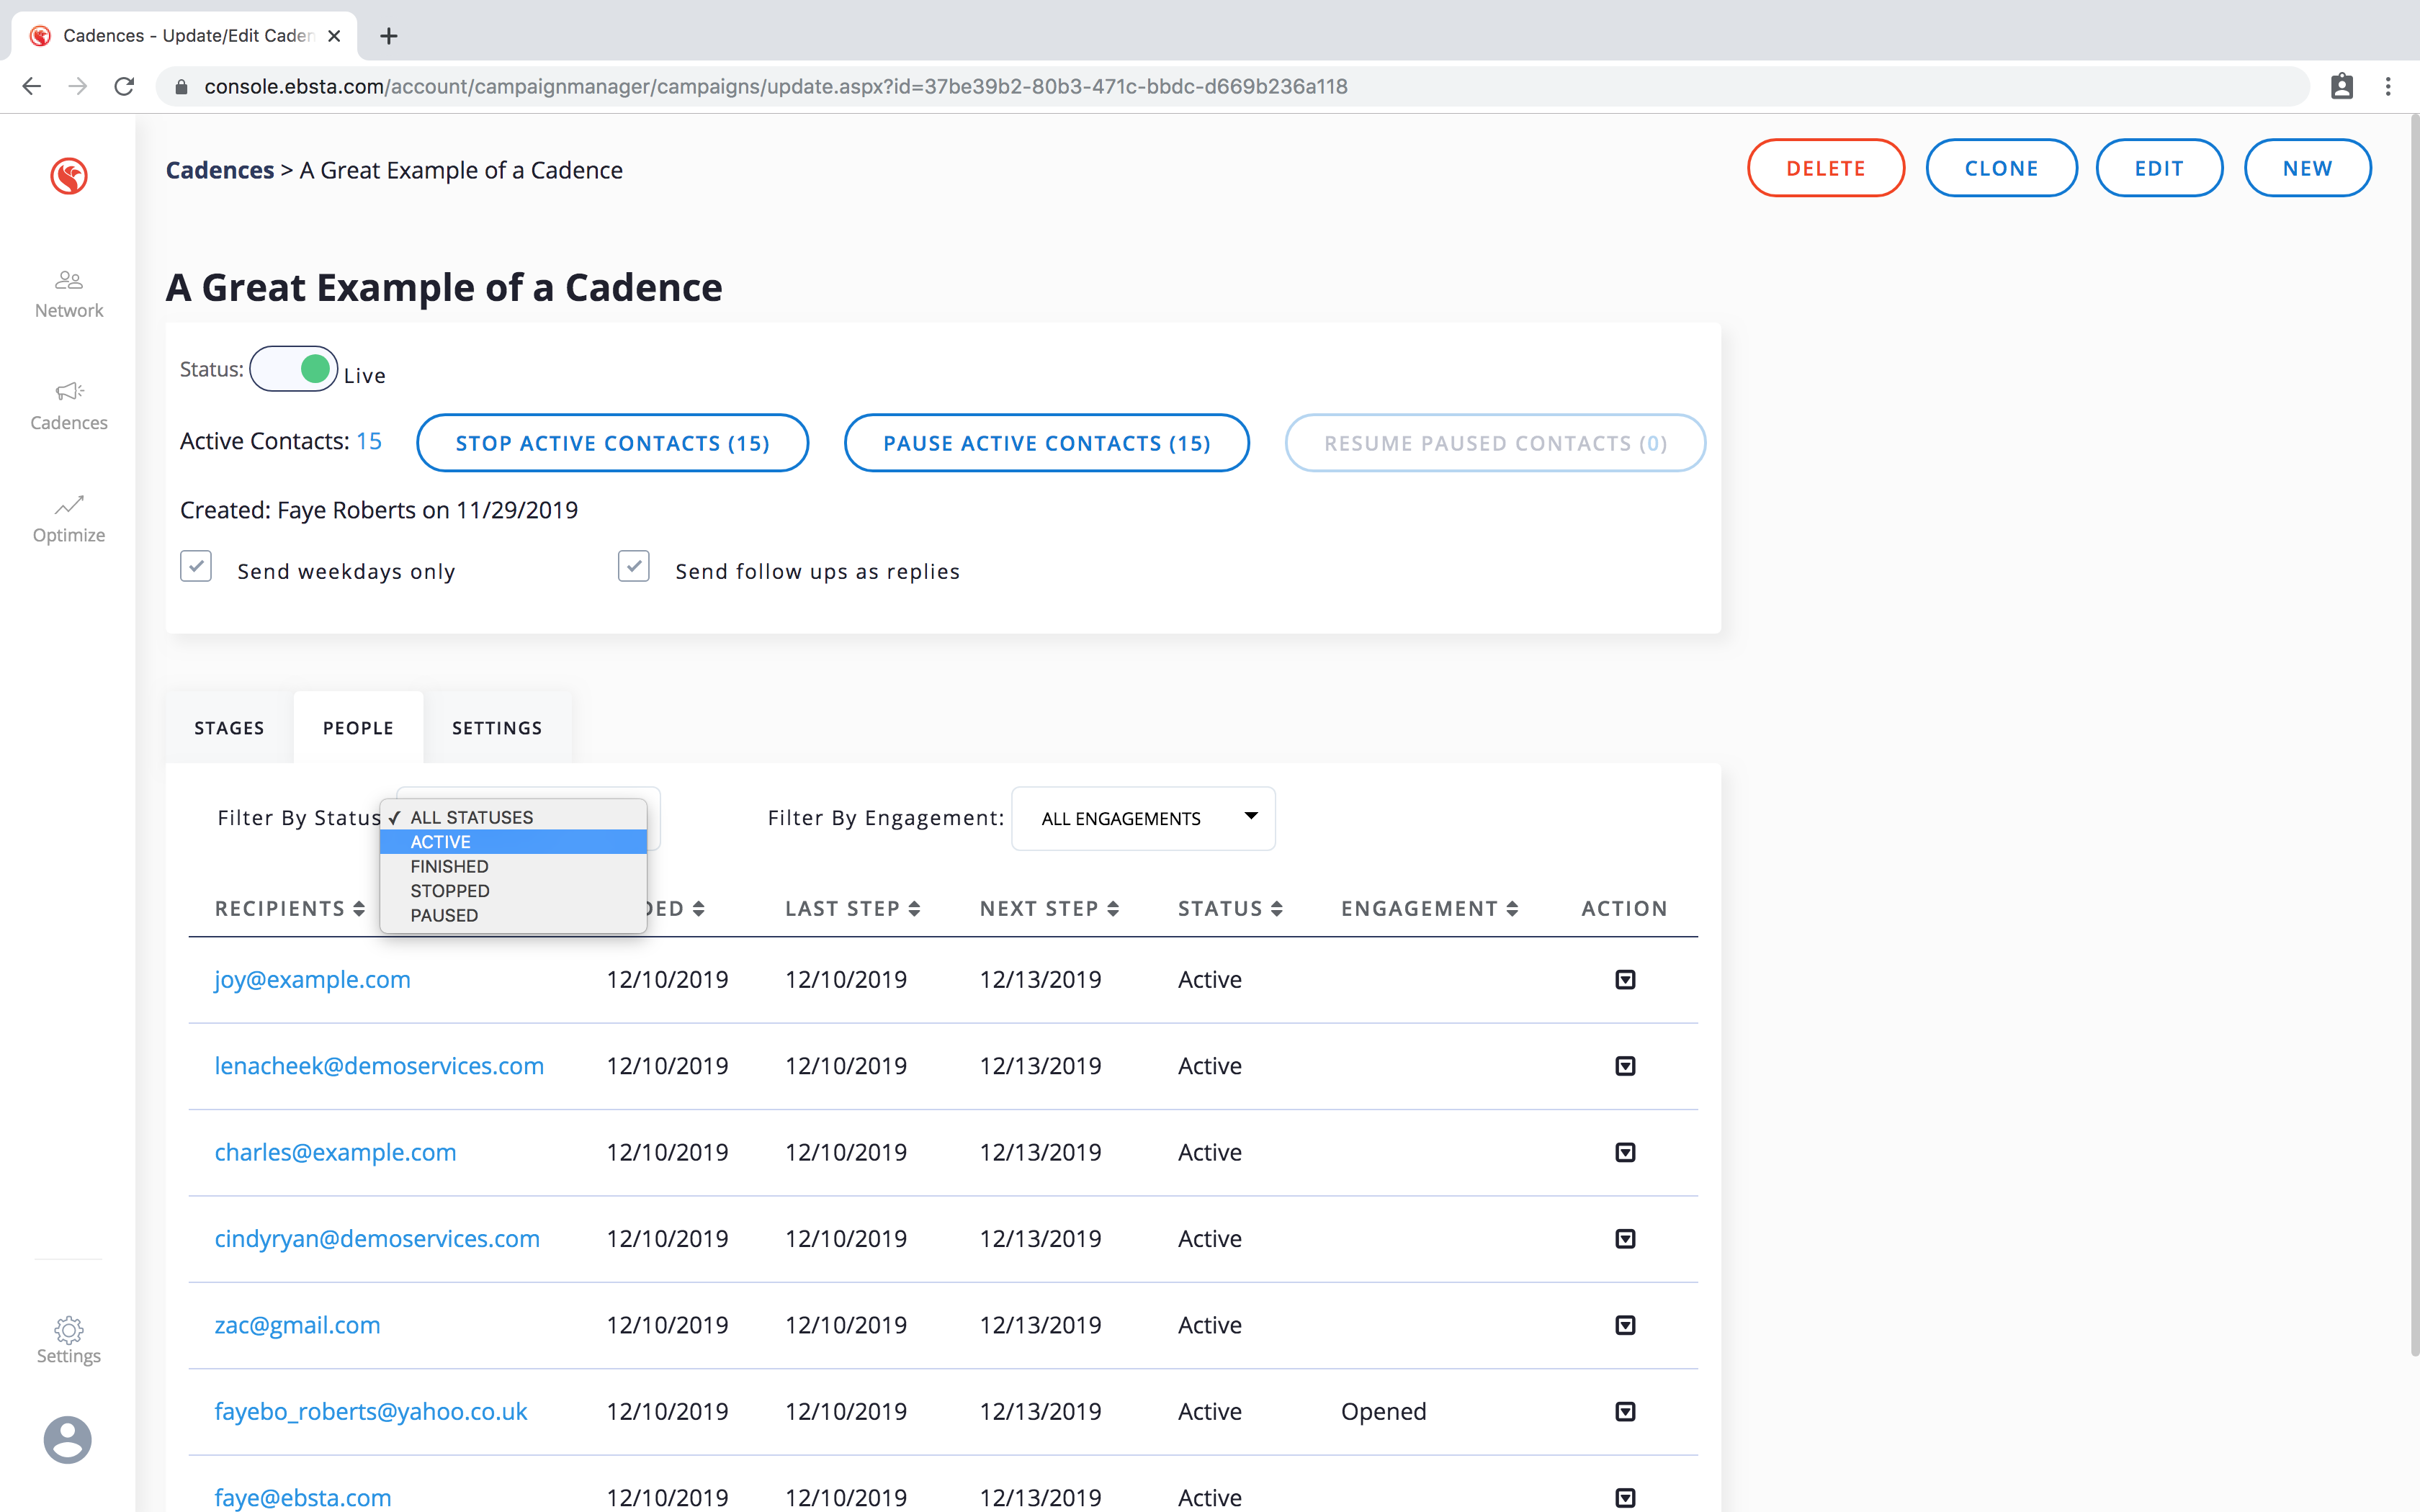
Task: Open action menu icon for joy@example.com
Action: click(1625, 979)
